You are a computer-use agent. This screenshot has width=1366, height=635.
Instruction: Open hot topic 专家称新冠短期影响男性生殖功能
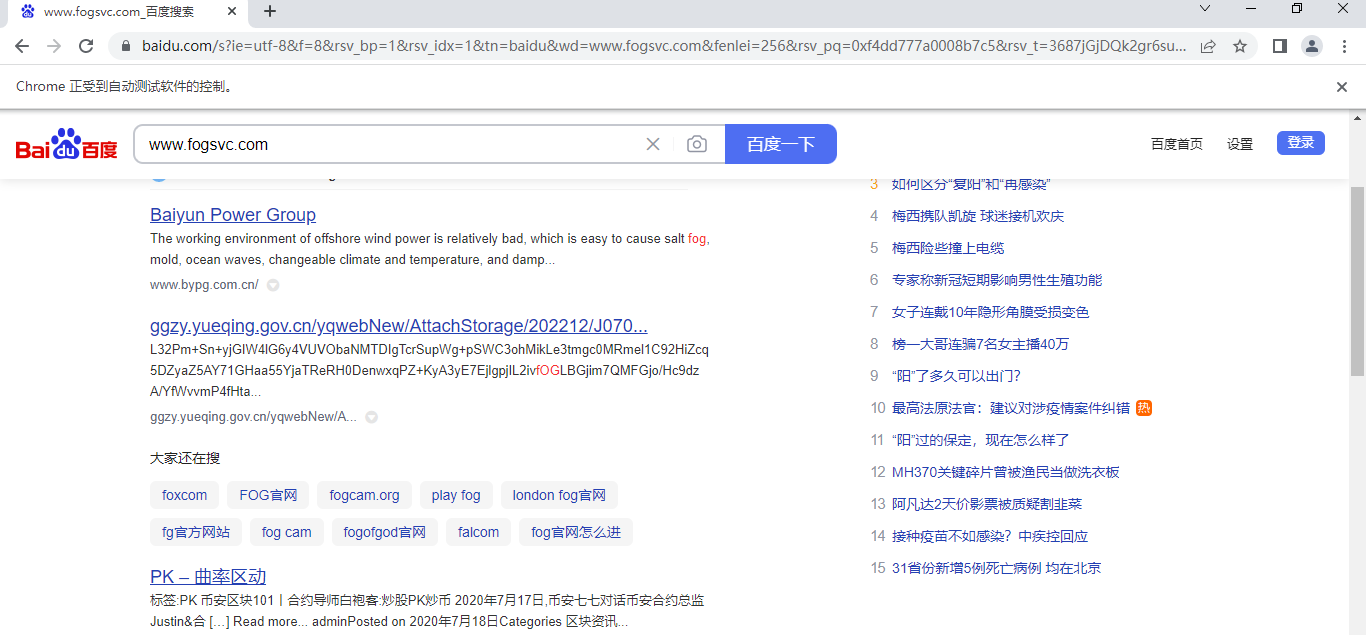point(997,280)
